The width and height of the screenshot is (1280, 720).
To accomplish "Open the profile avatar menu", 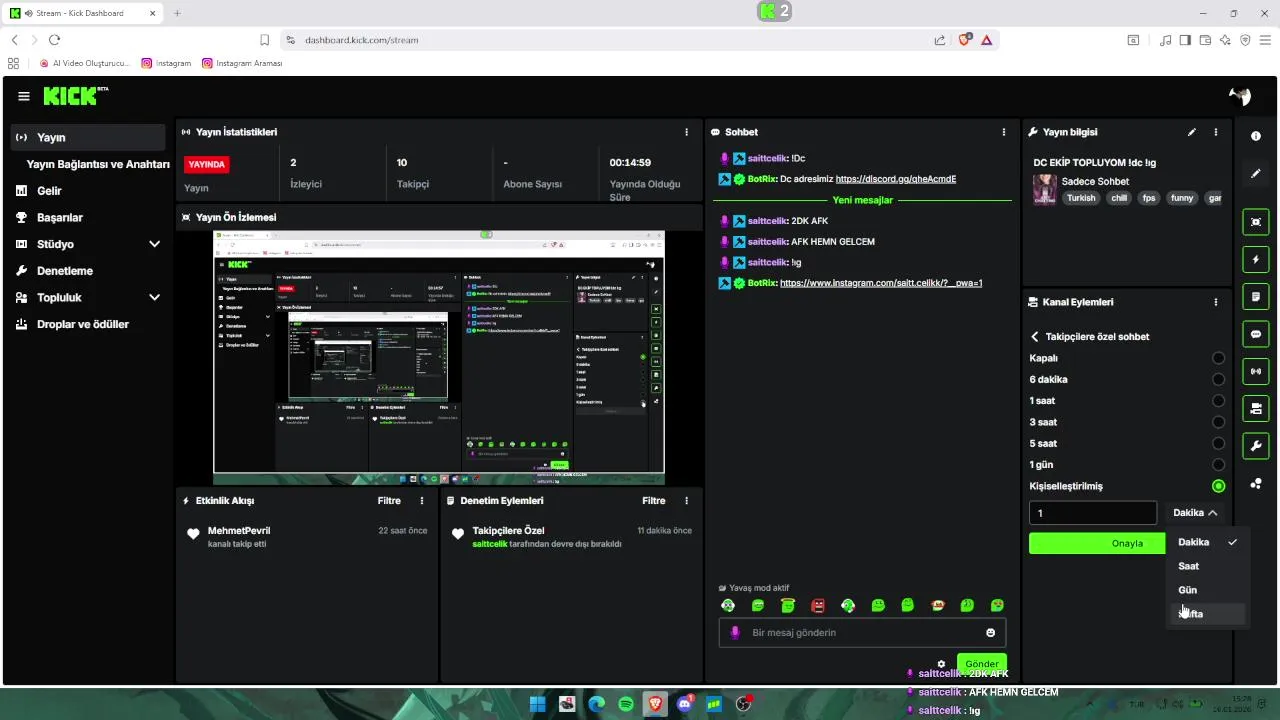I will click(1240, 96).
